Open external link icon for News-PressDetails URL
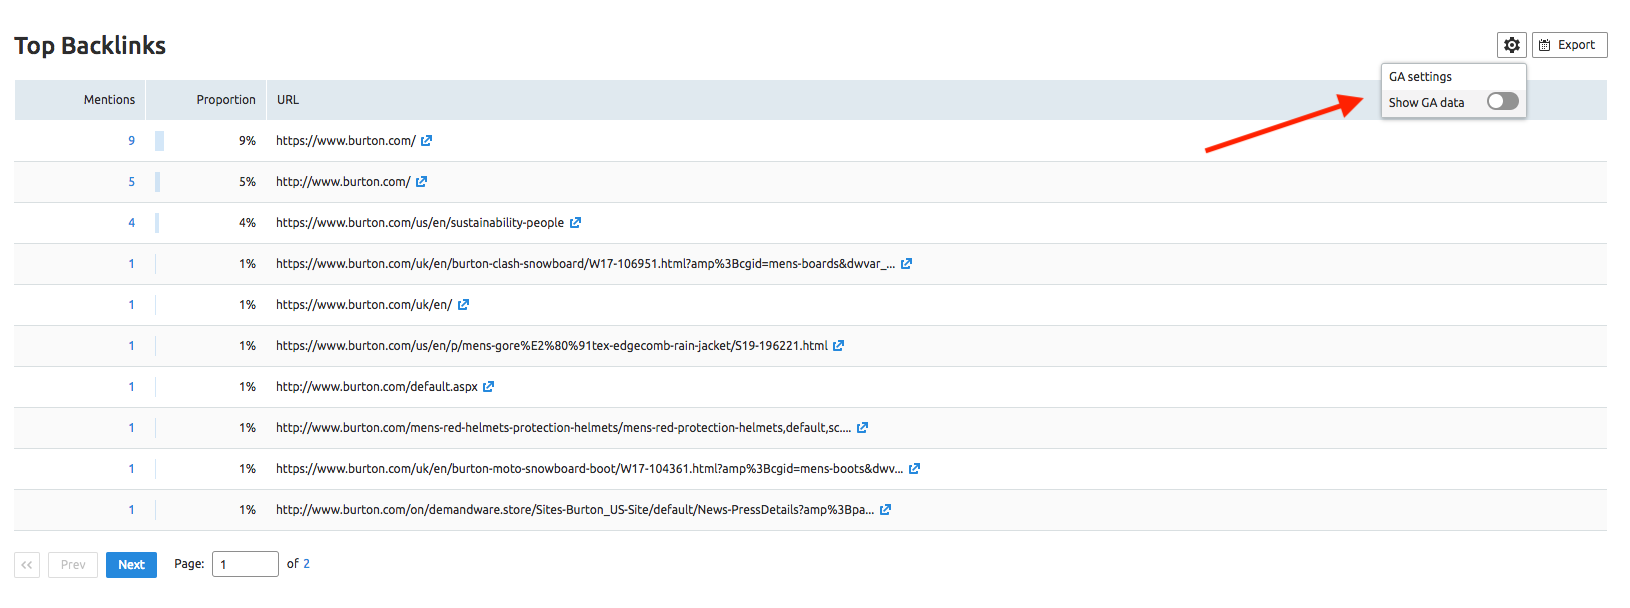Viewport: 1630px width, 608px height. coord(885,510)
